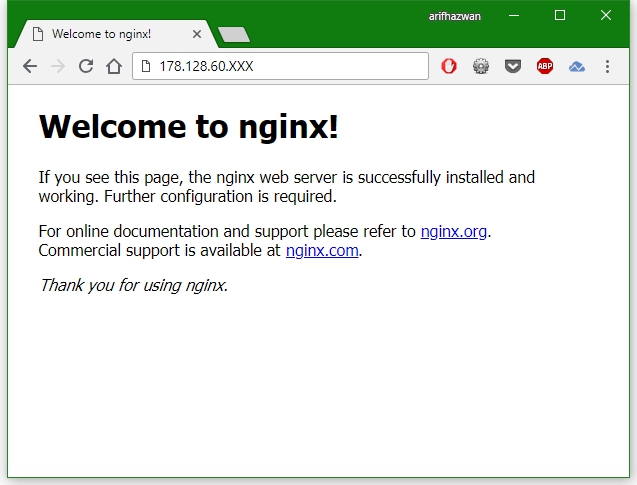This screenshot has width=637, height=485.
Task: Open the nginx.com link
Action: pos(322,251)
